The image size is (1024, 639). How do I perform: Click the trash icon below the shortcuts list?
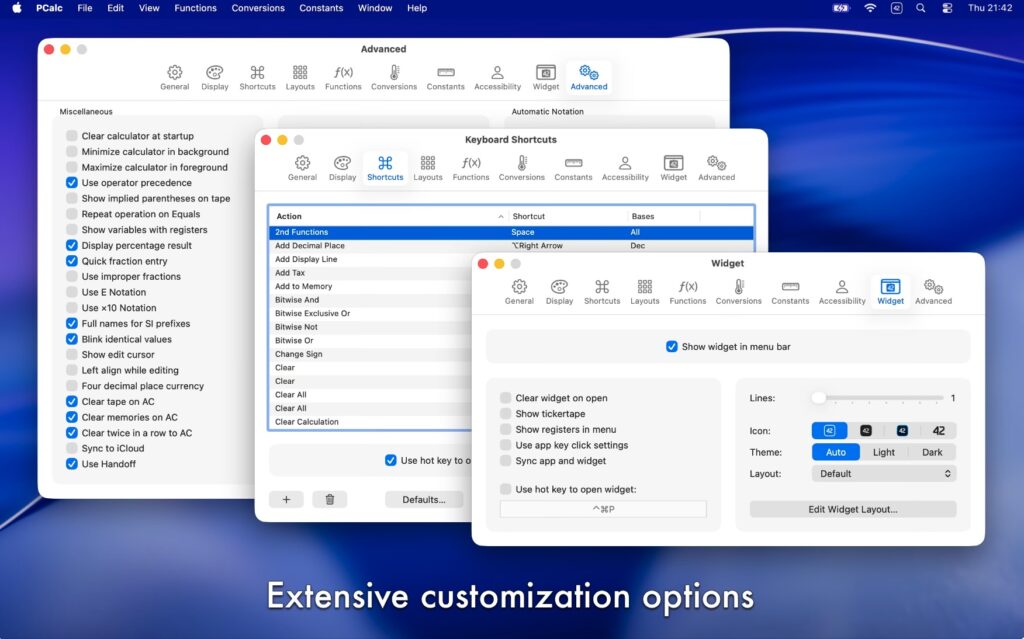pos(330,499)
